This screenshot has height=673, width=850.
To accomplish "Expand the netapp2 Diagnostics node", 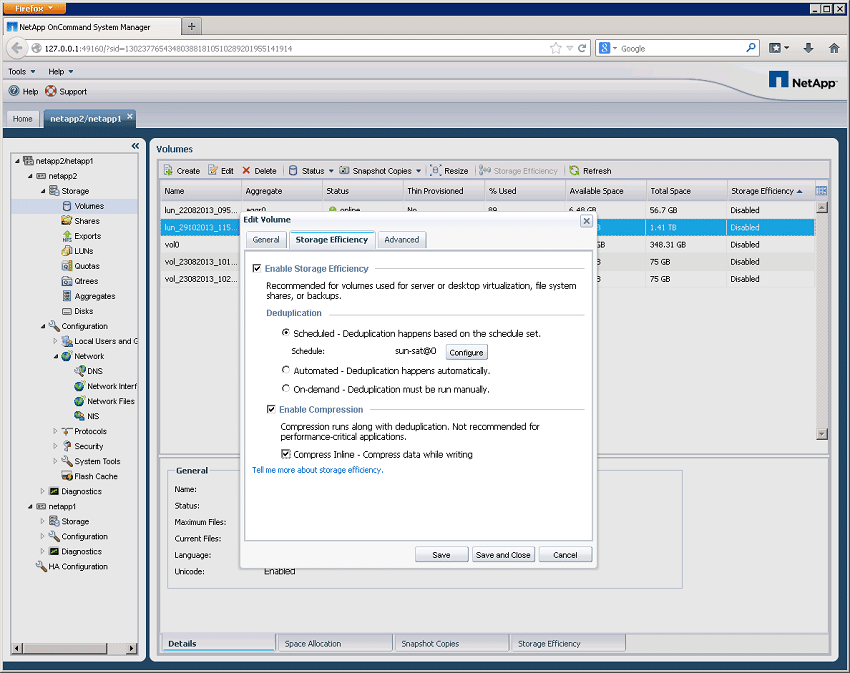I will point(43,491).
